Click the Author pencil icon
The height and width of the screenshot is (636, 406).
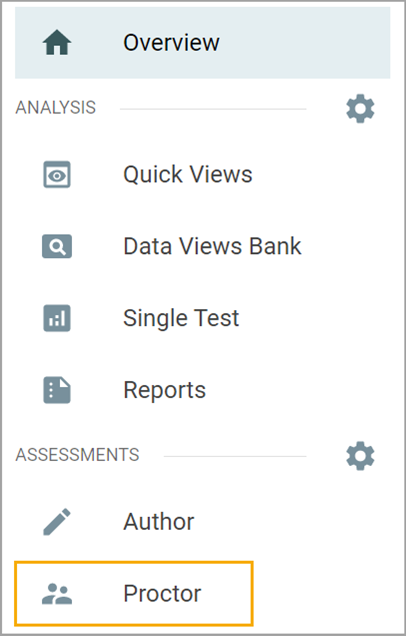[x=57, y=522]
